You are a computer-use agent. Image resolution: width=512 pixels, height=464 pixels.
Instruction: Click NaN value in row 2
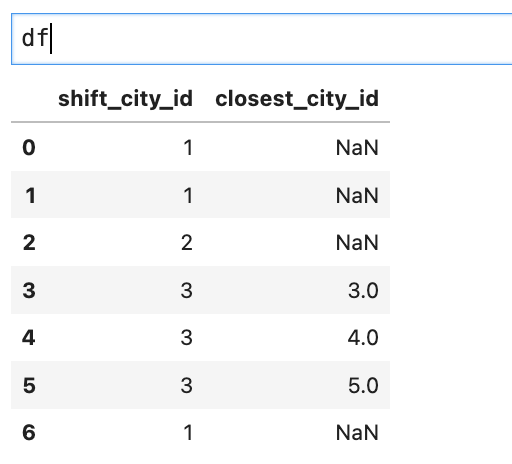point(357,243)
